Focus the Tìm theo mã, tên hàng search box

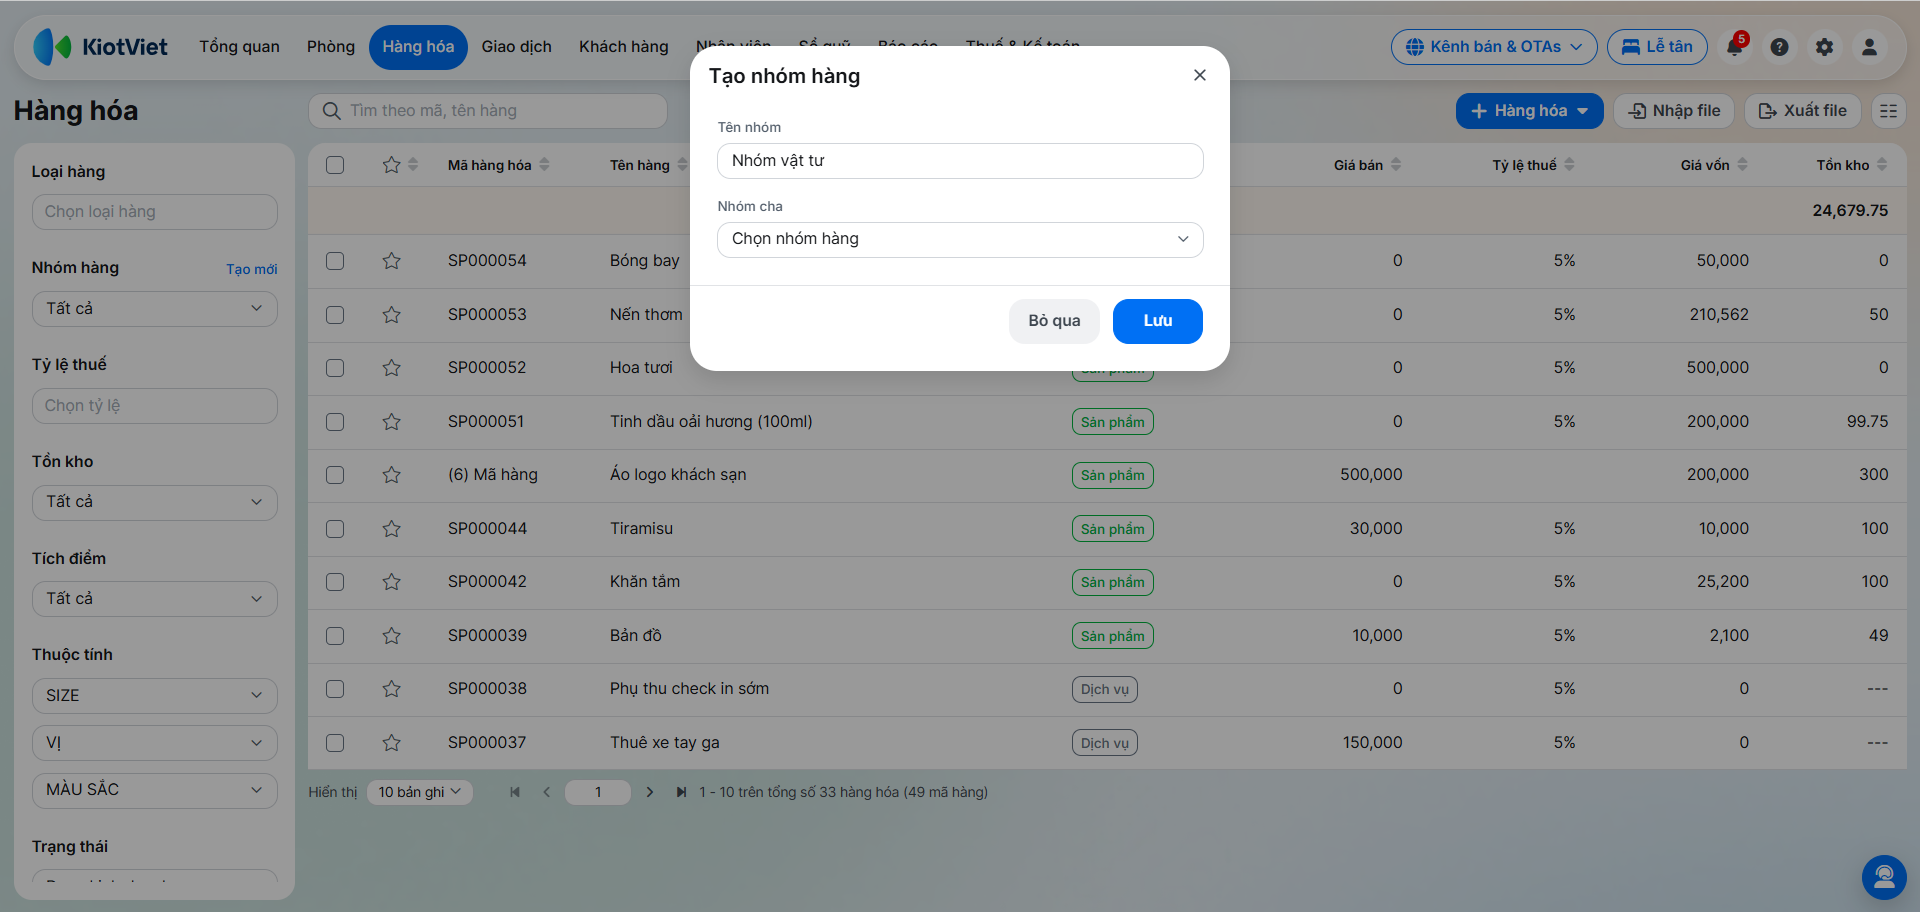click(x=488, y=111)
